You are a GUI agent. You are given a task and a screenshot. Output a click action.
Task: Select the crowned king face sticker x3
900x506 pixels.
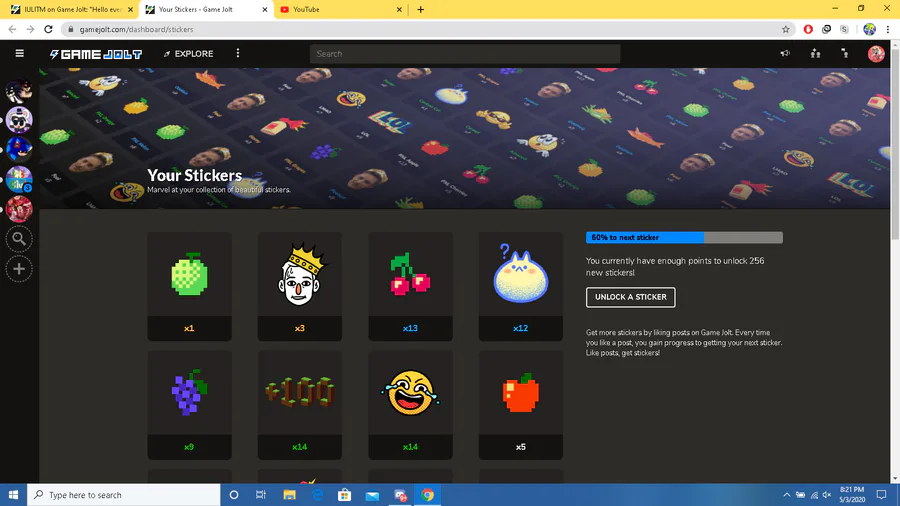[x=300, y=286]
